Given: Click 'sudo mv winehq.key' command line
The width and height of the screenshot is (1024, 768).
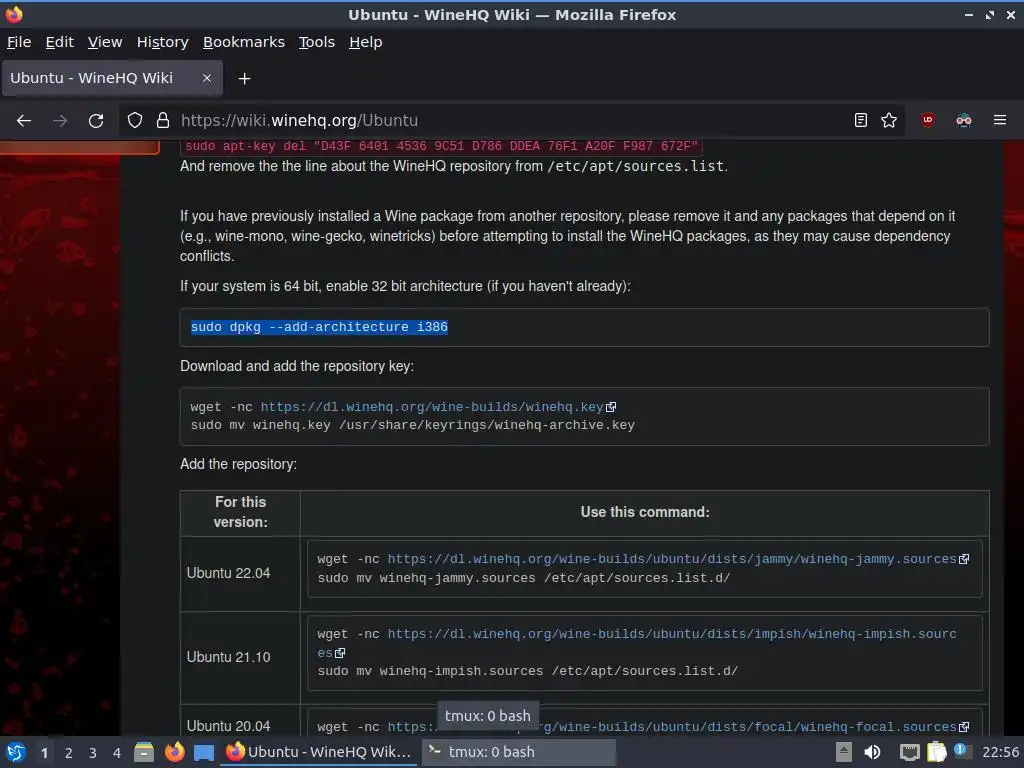Looking at the screenshot, I should 413,425.
